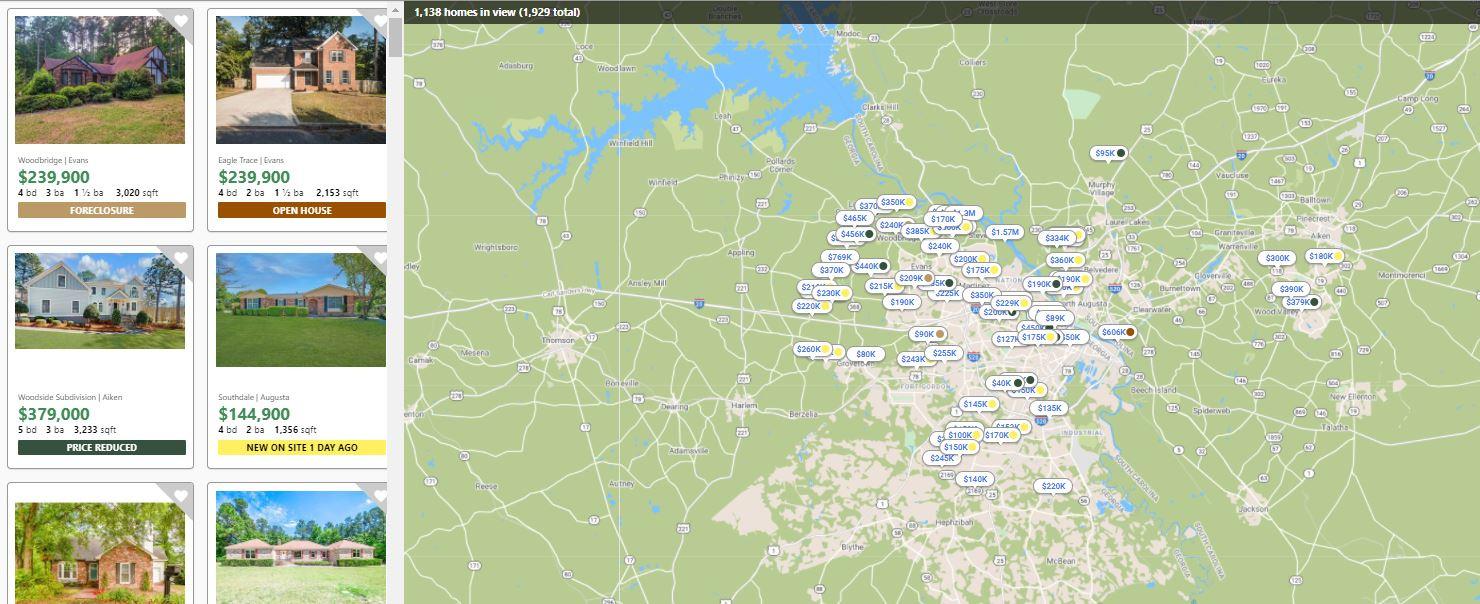Click the '3,020 sqft' value
The image size is (1480, 604).
(137, 193)
